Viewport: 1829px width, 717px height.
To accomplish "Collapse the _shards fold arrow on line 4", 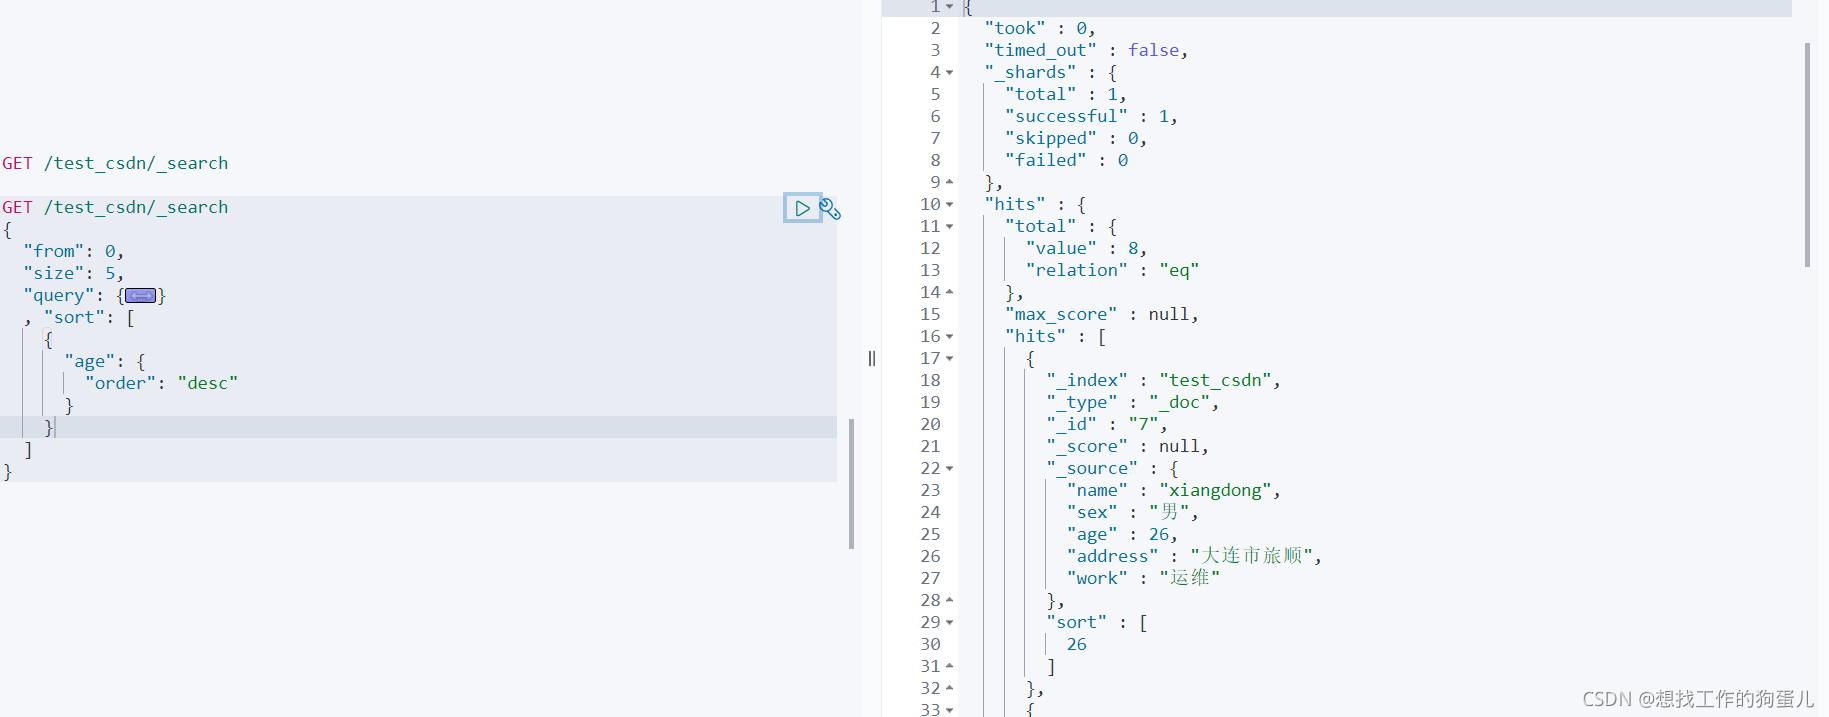I will click(950, 72).
